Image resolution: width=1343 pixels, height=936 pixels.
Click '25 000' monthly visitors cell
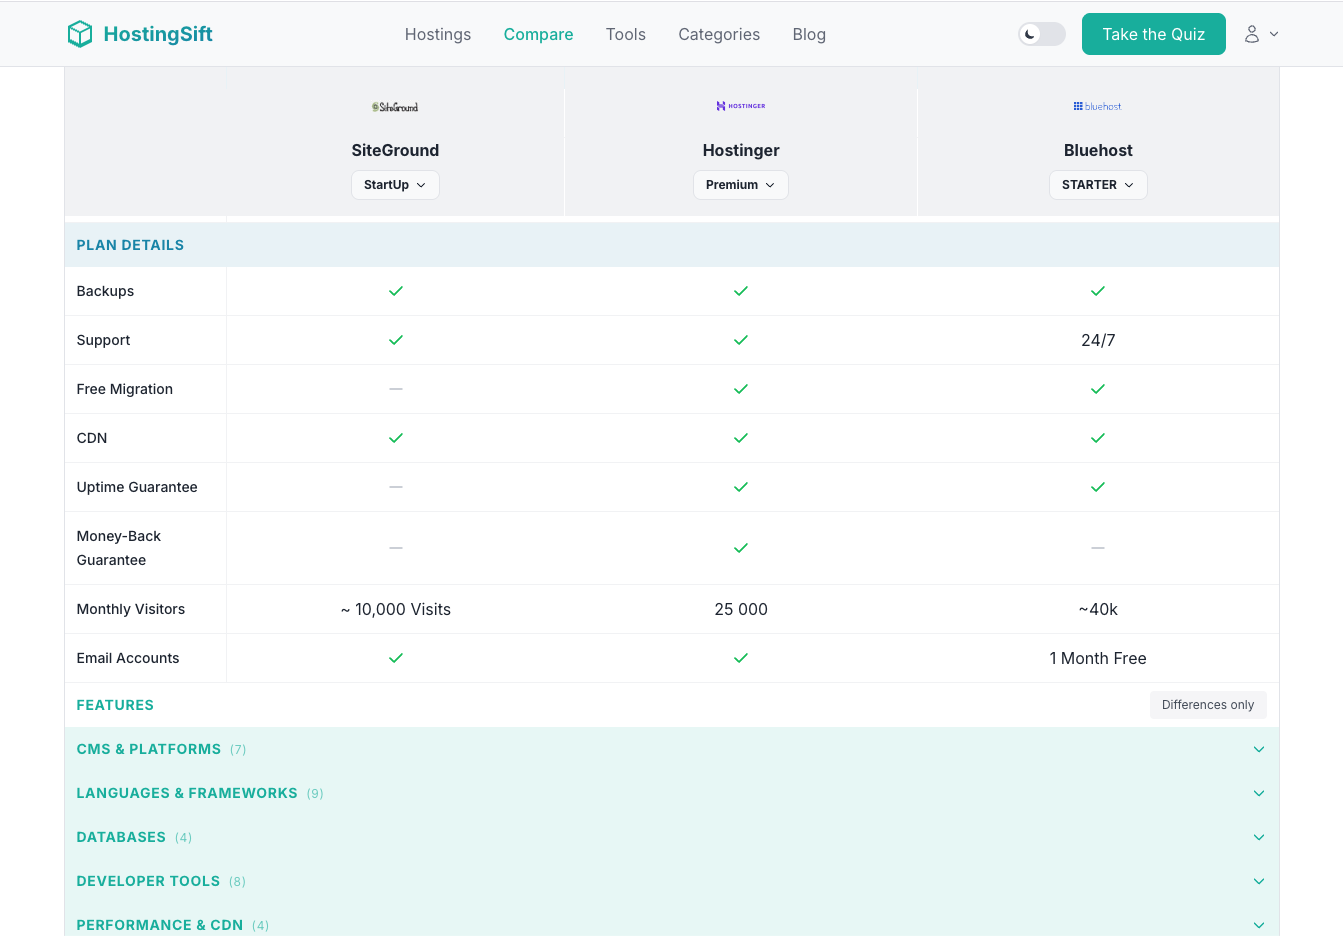pos(741,609)
